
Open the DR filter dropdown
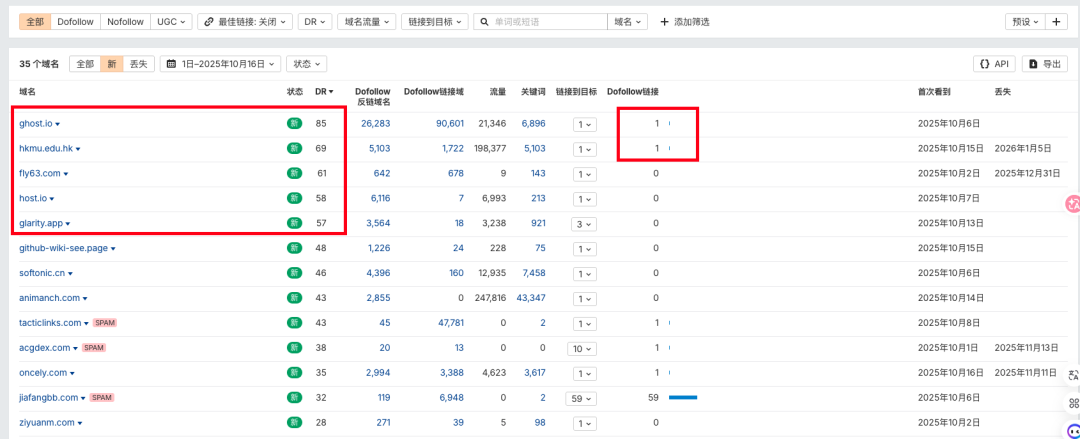316,22
